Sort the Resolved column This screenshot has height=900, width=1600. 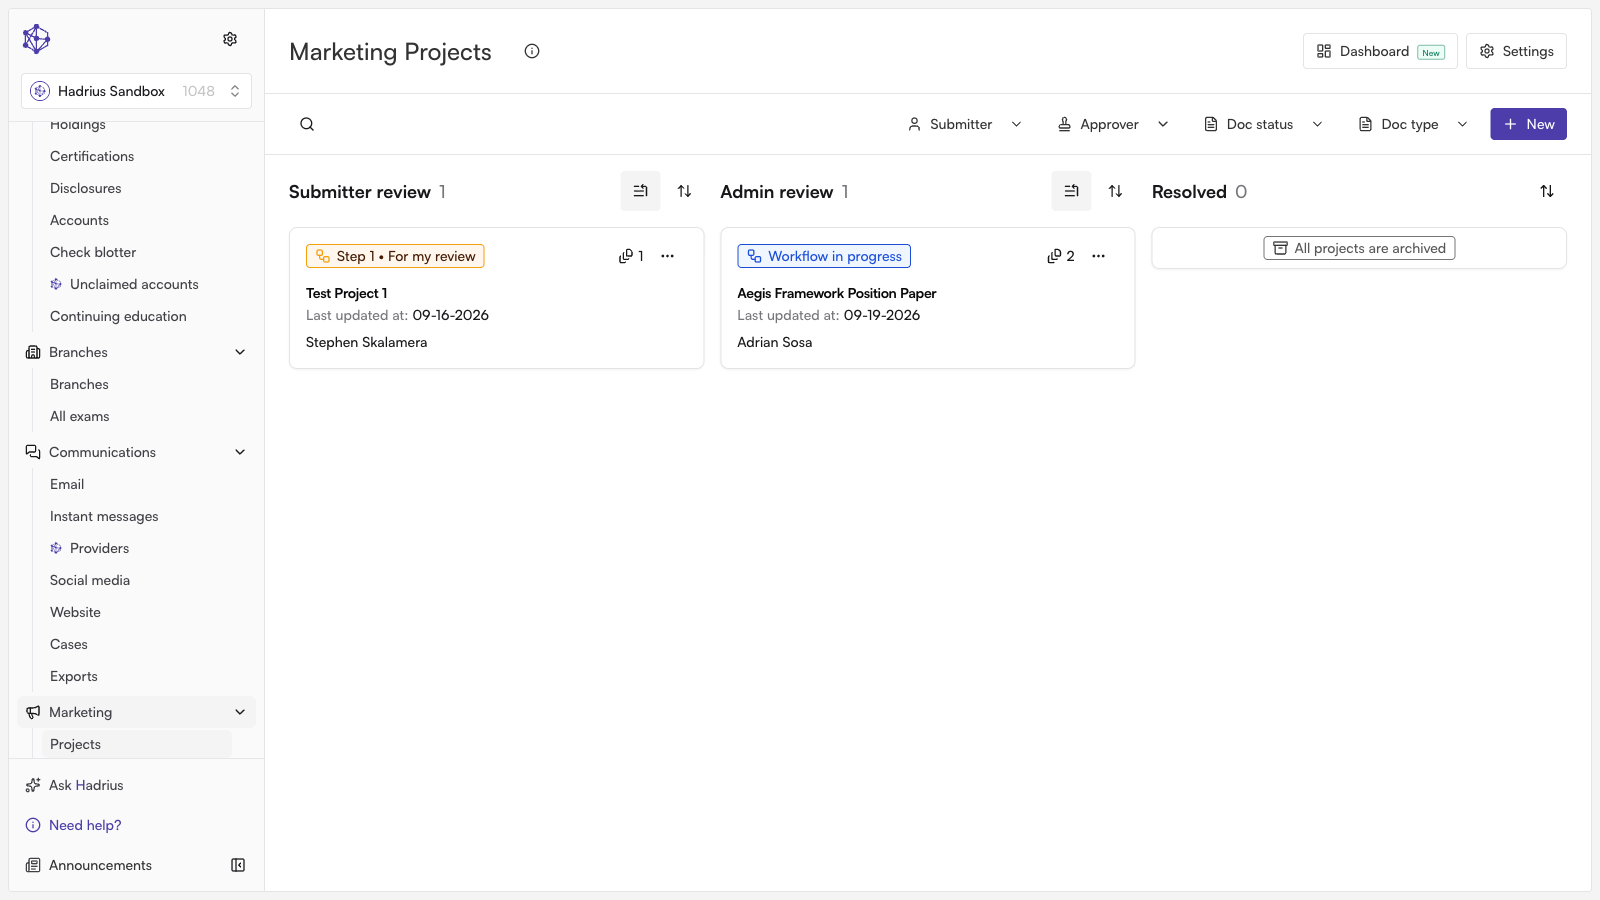tap(1547, 191)
